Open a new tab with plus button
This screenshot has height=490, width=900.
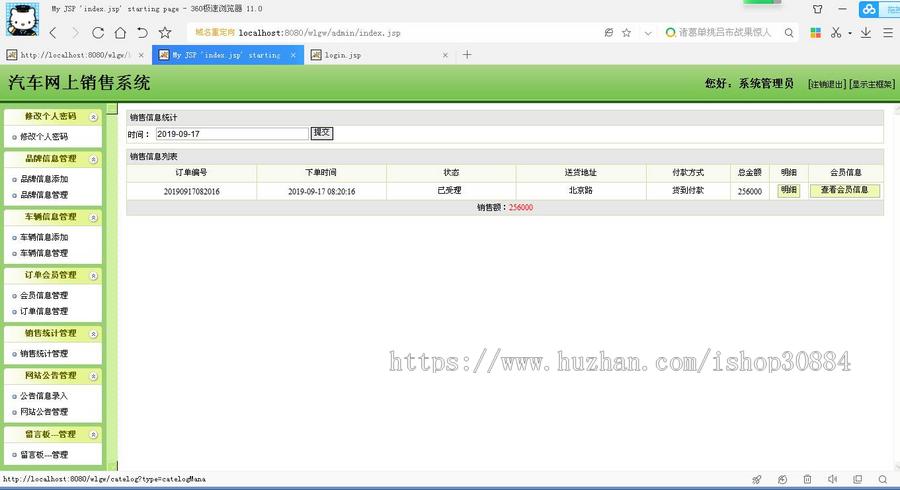click(467, 55)
